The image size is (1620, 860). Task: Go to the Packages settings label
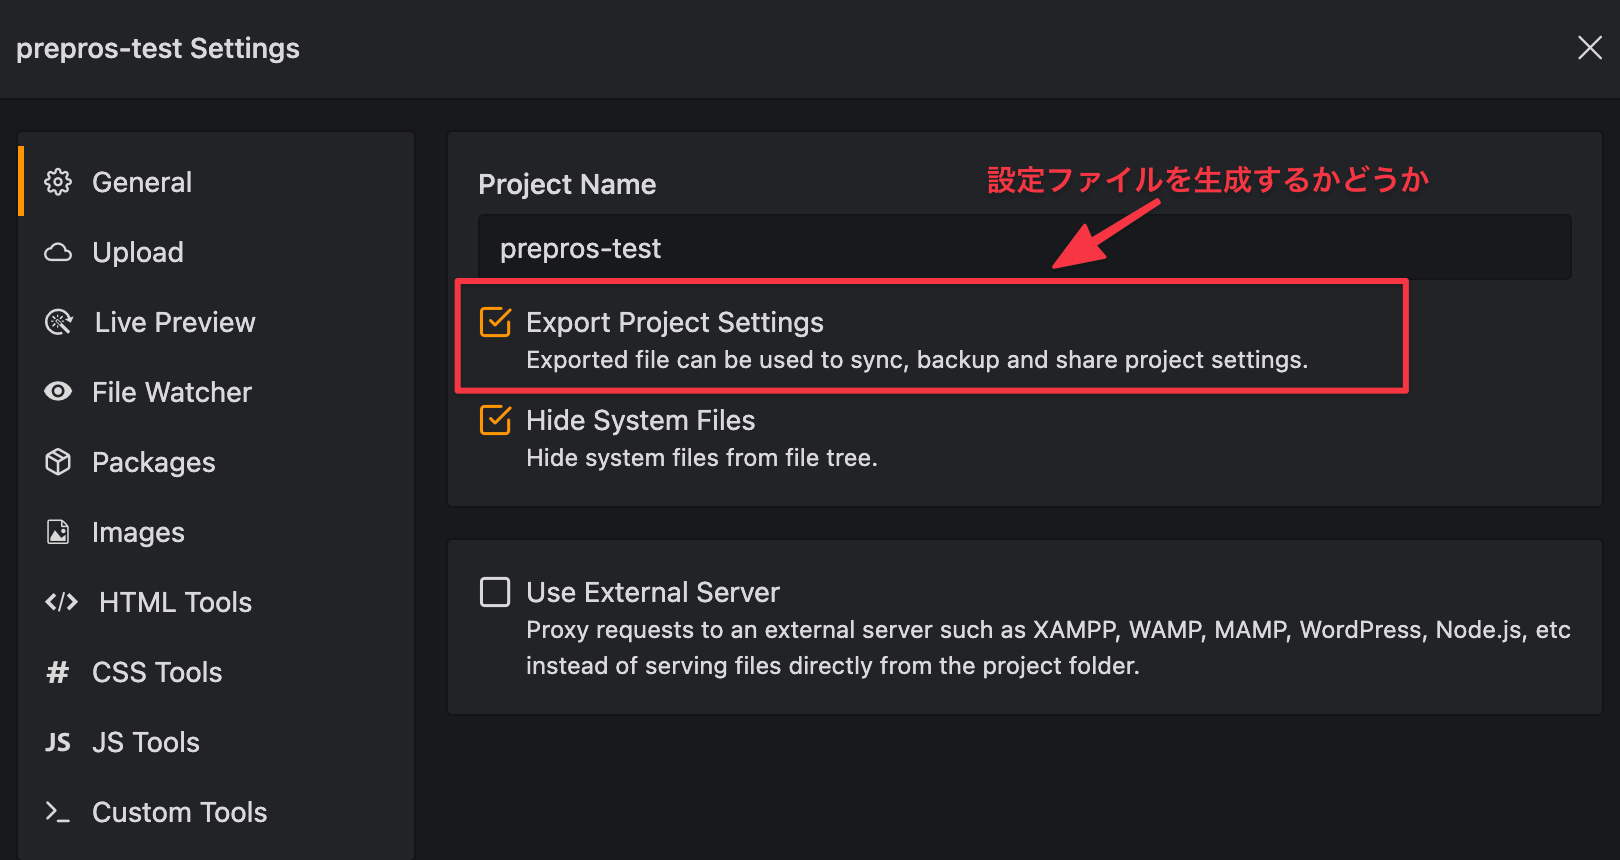click(154, 462)
